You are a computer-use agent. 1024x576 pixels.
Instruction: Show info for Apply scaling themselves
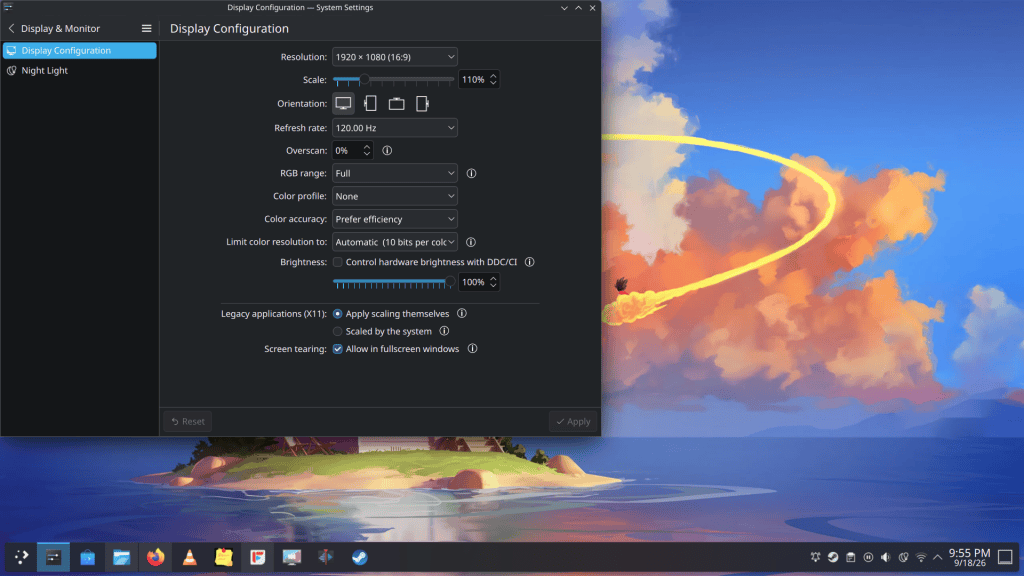pyautogui.click(x=462, y=313)
